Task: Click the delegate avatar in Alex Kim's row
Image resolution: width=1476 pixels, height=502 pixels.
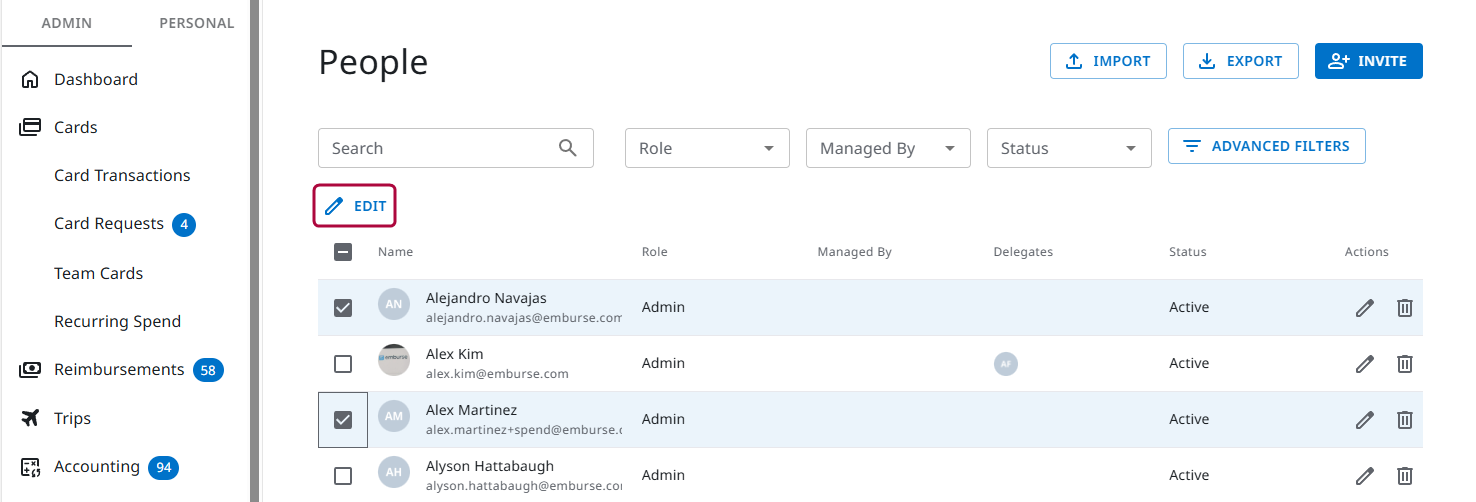Action: (1005, 364)
